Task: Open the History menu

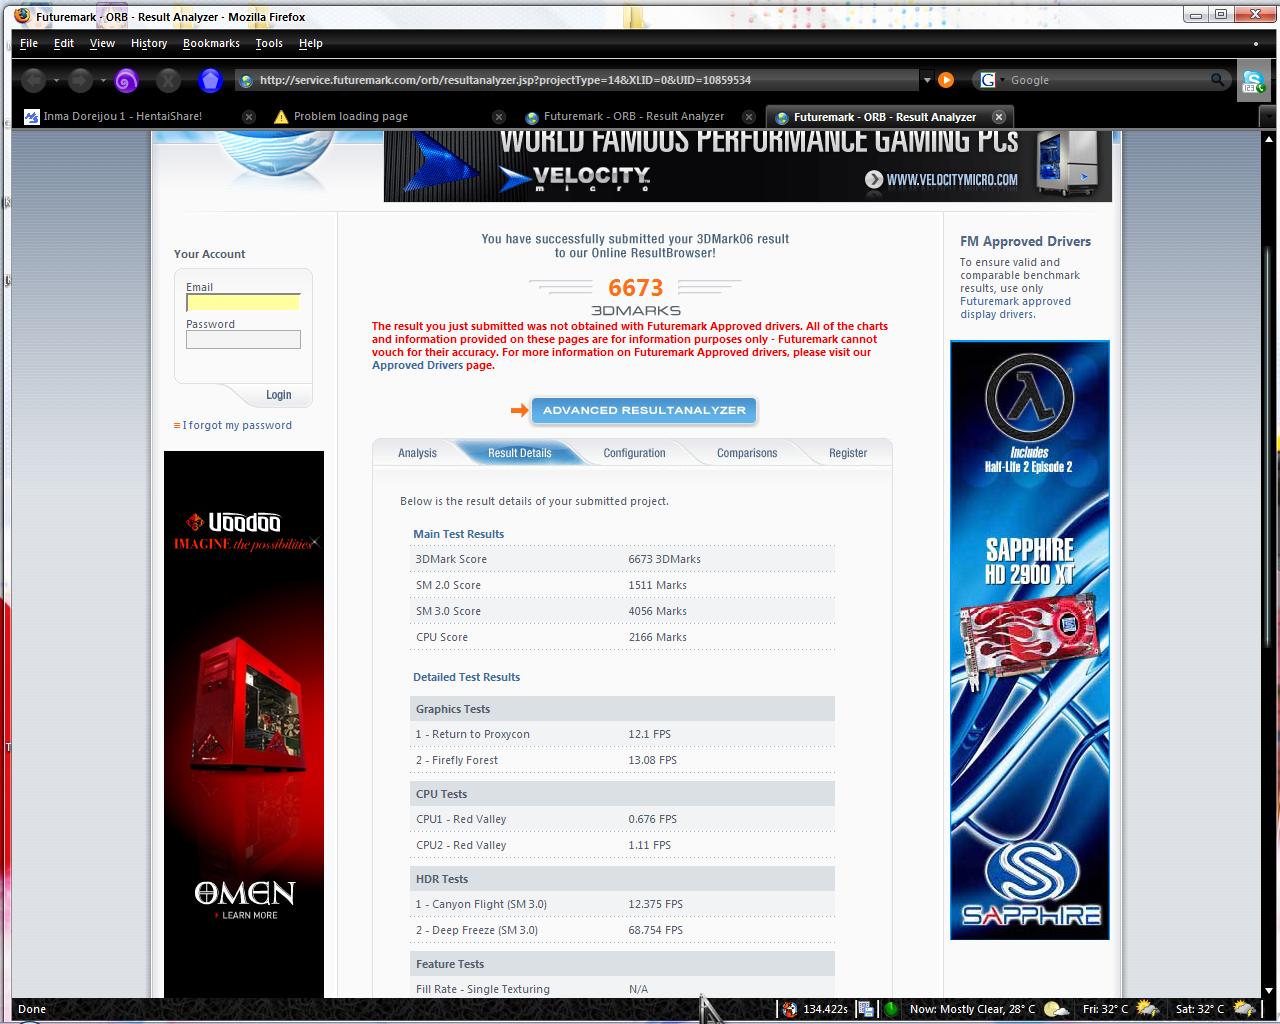Action: (149, 43)
